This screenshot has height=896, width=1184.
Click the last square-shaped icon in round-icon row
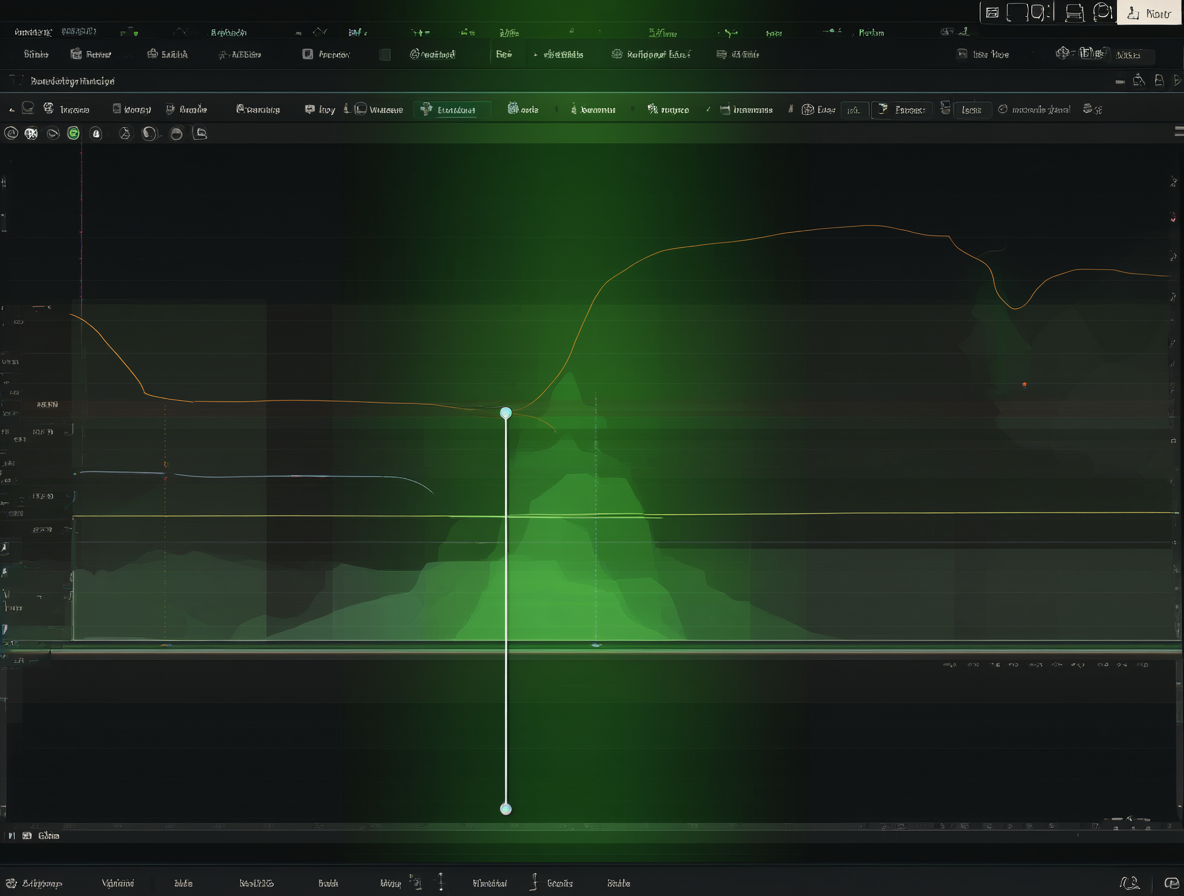coord(200,134)
